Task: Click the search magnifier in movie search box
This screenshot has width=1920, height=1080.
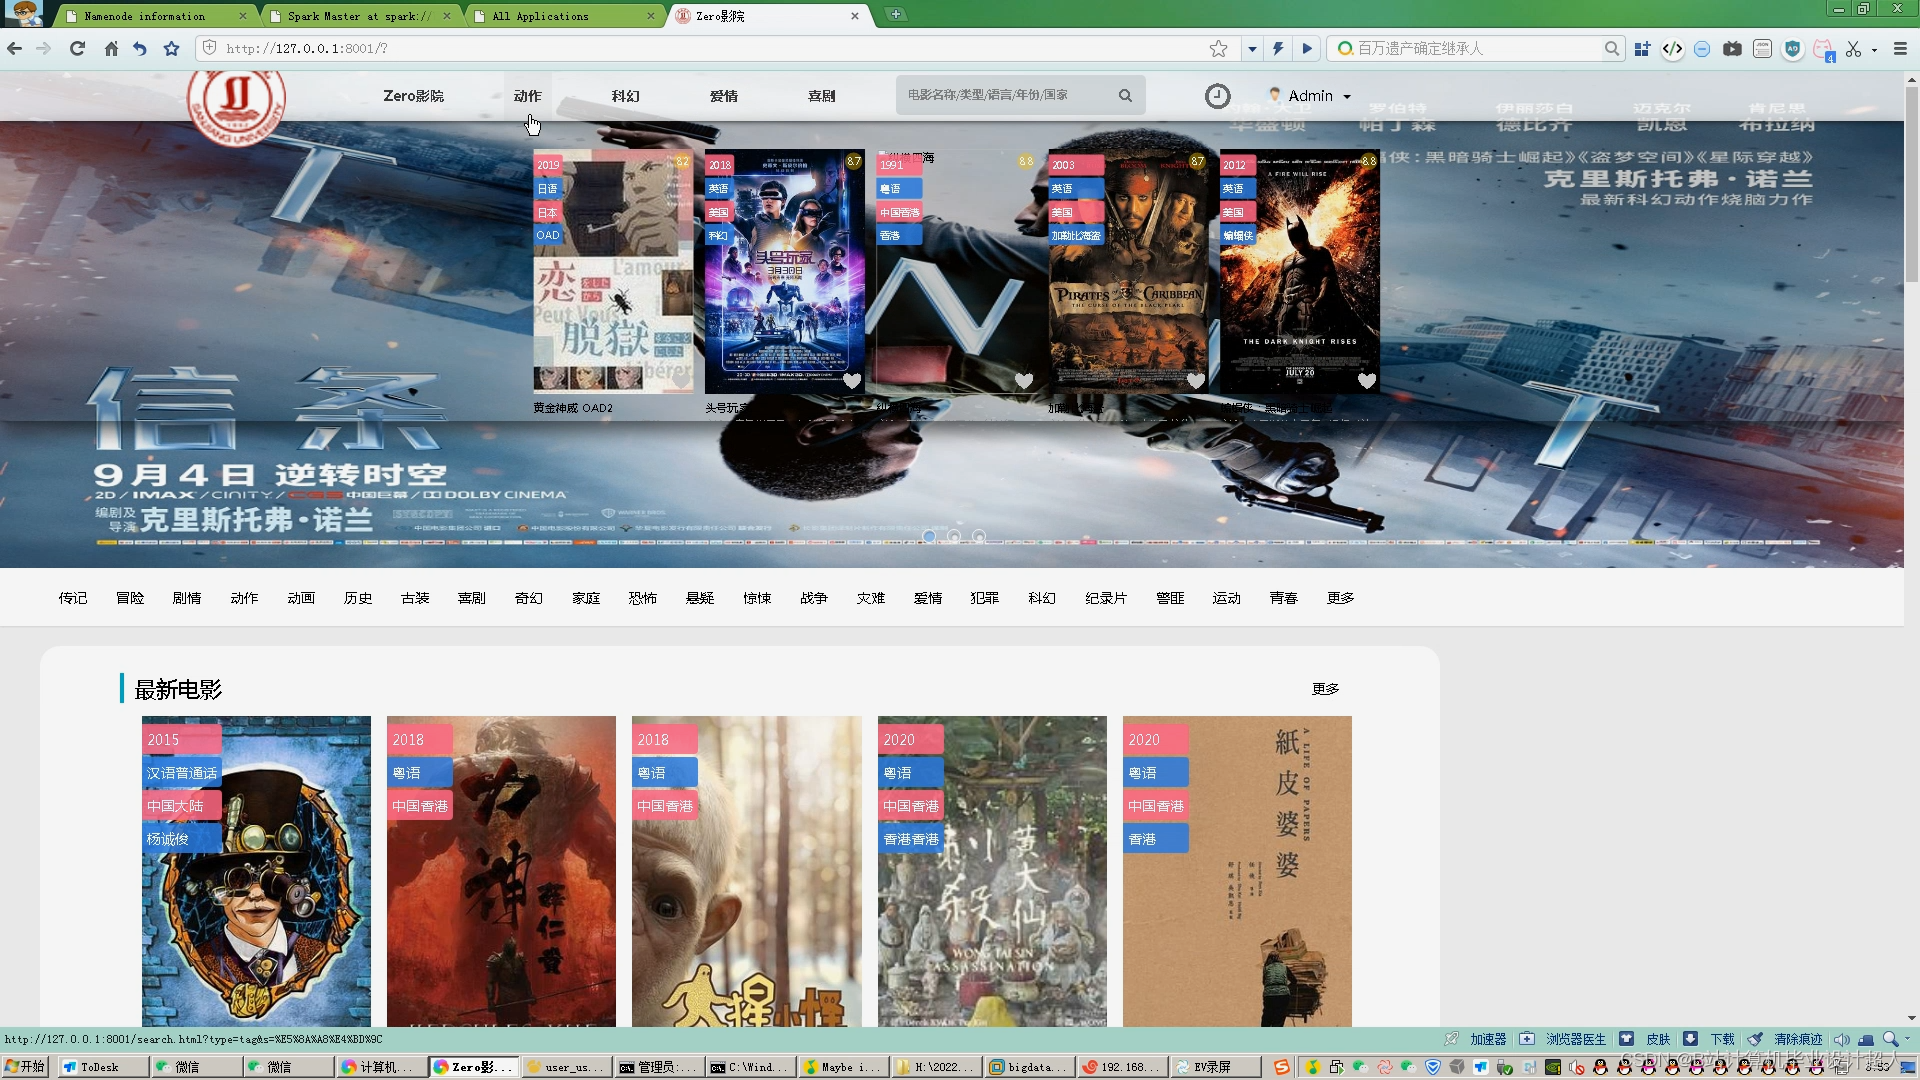Action: (1125, 96)
